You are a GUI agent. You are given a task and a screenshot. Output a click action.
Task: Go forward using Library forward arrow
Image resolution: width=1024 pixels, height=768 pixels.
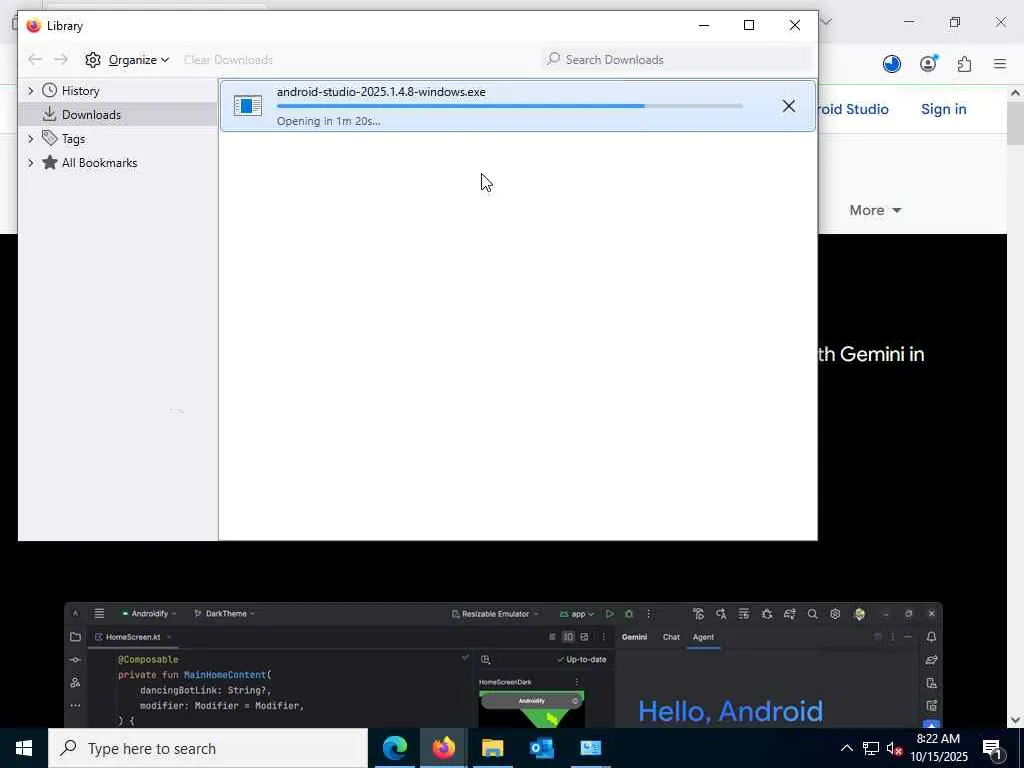60,59
